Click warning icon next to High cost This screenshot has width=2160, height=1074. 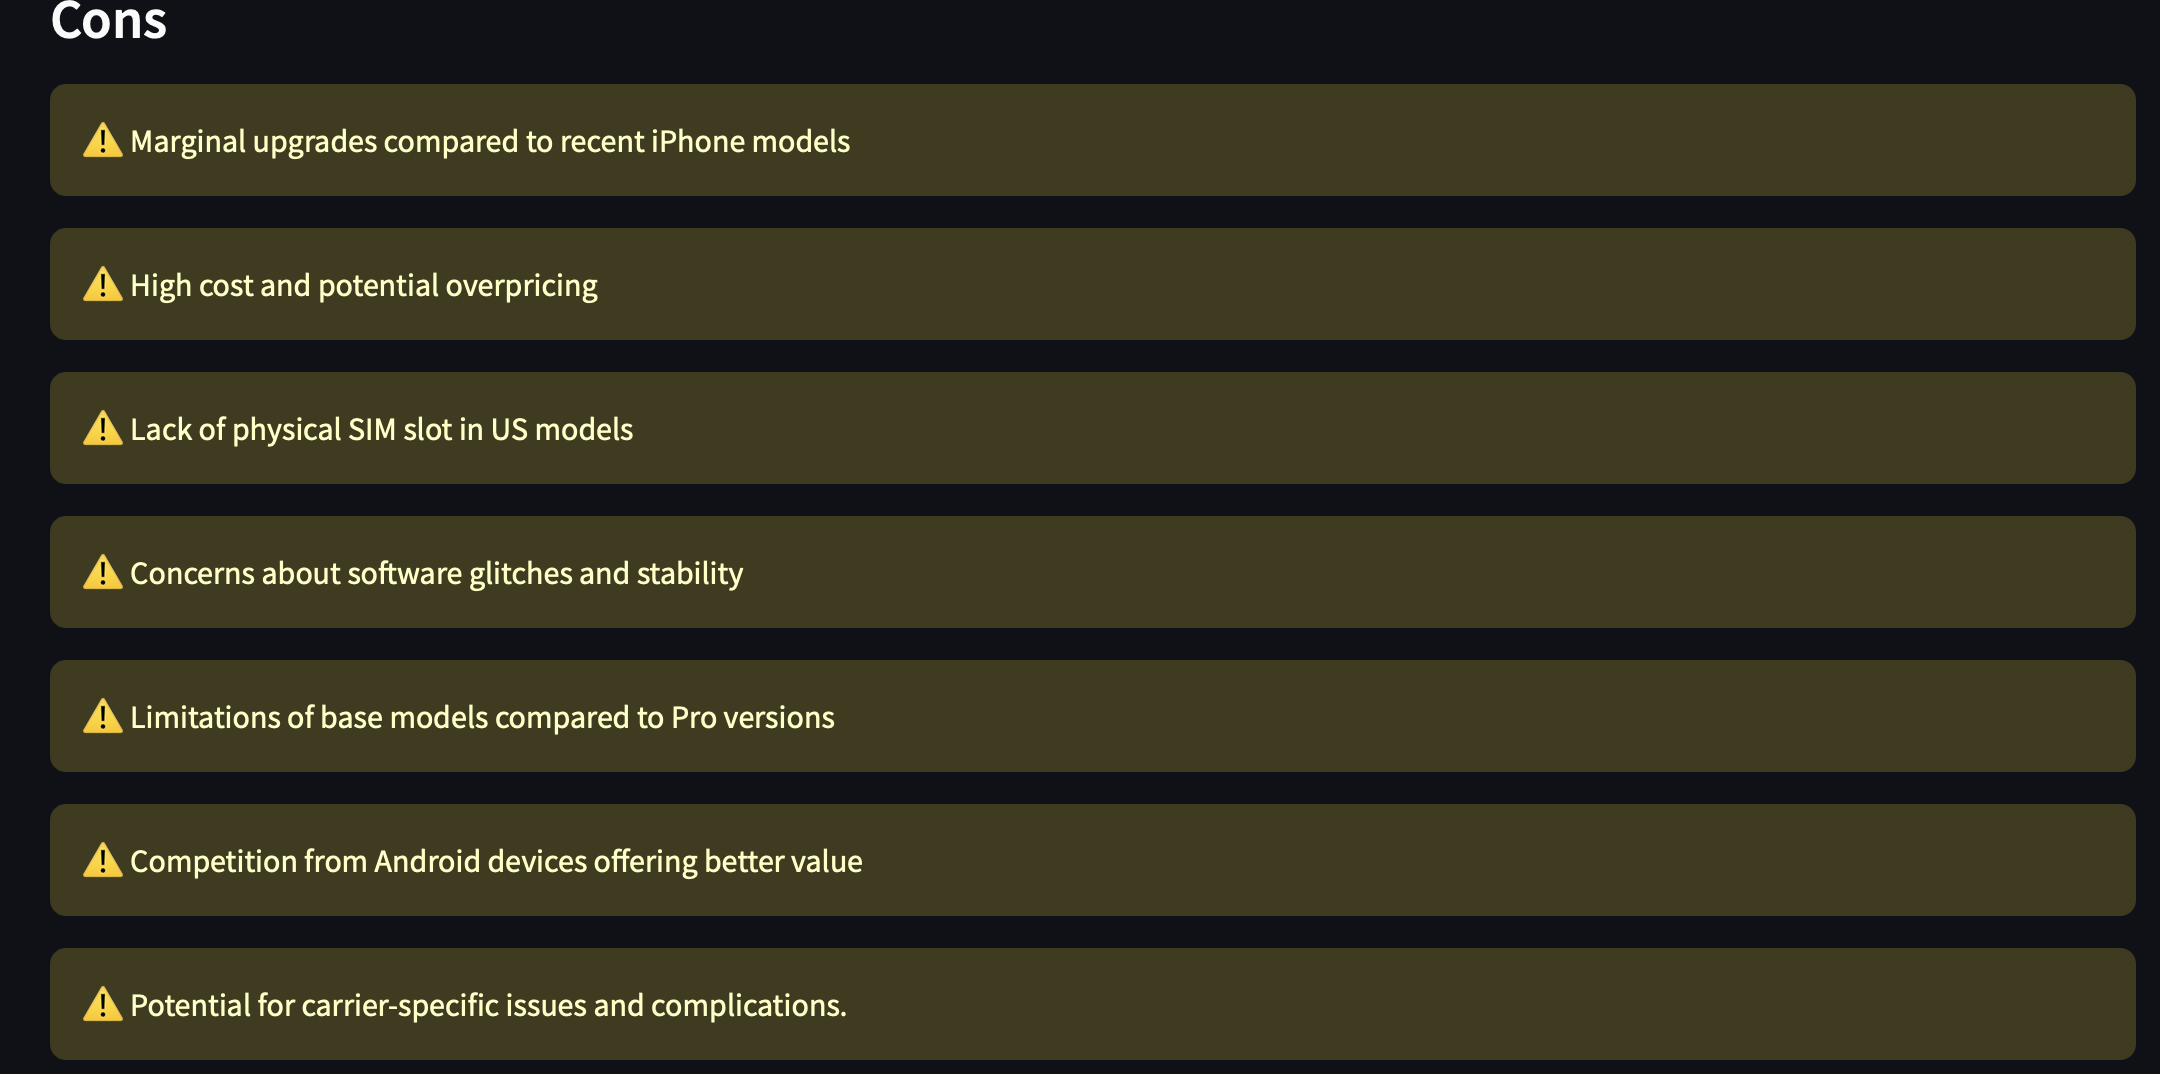[x=103, y=285]
